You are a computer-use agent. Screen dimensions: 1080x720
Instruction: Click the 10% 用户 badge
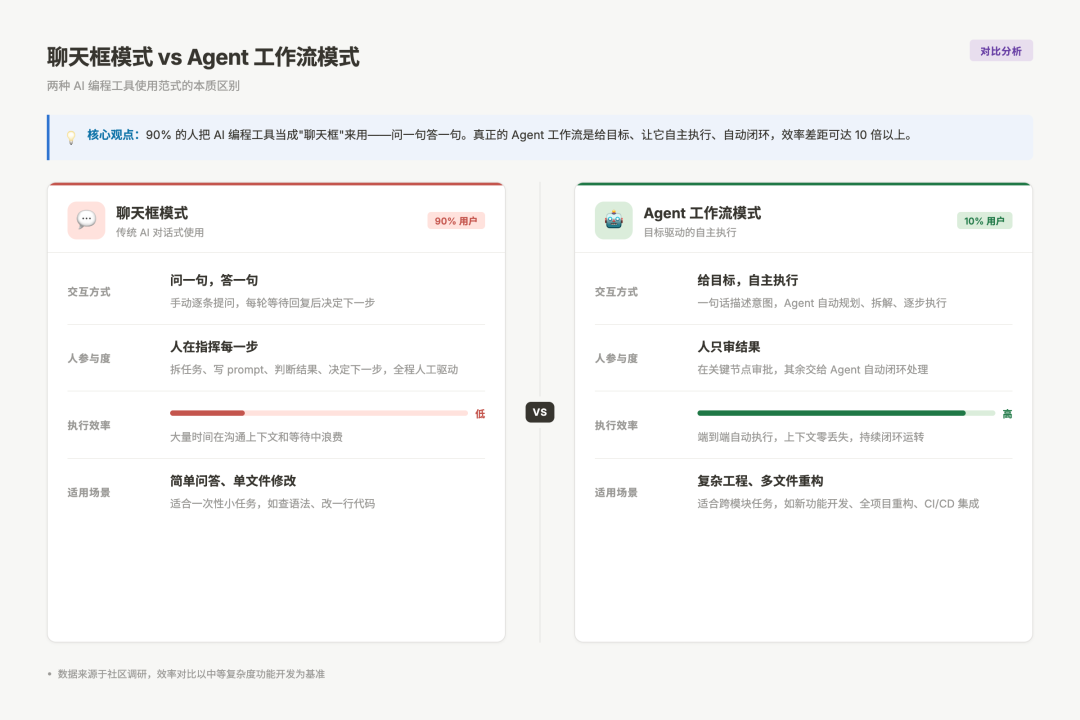pos(984,220)
